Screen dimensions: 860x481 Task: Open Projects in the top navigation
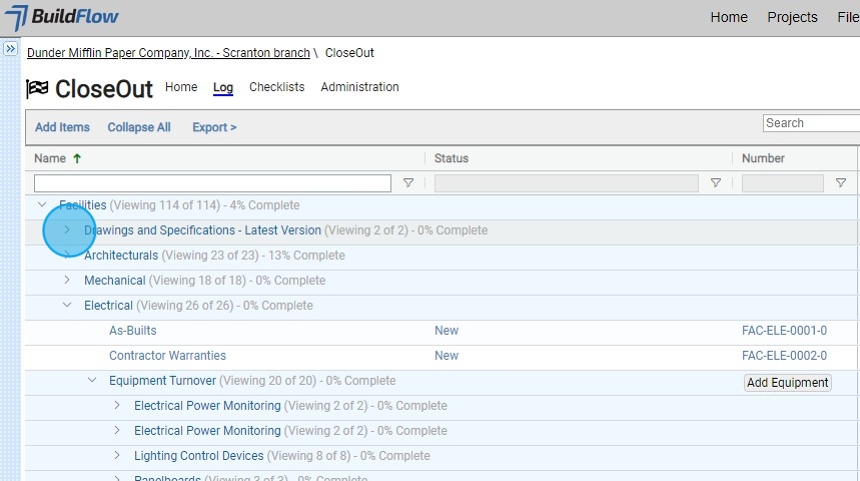[792, 17]
